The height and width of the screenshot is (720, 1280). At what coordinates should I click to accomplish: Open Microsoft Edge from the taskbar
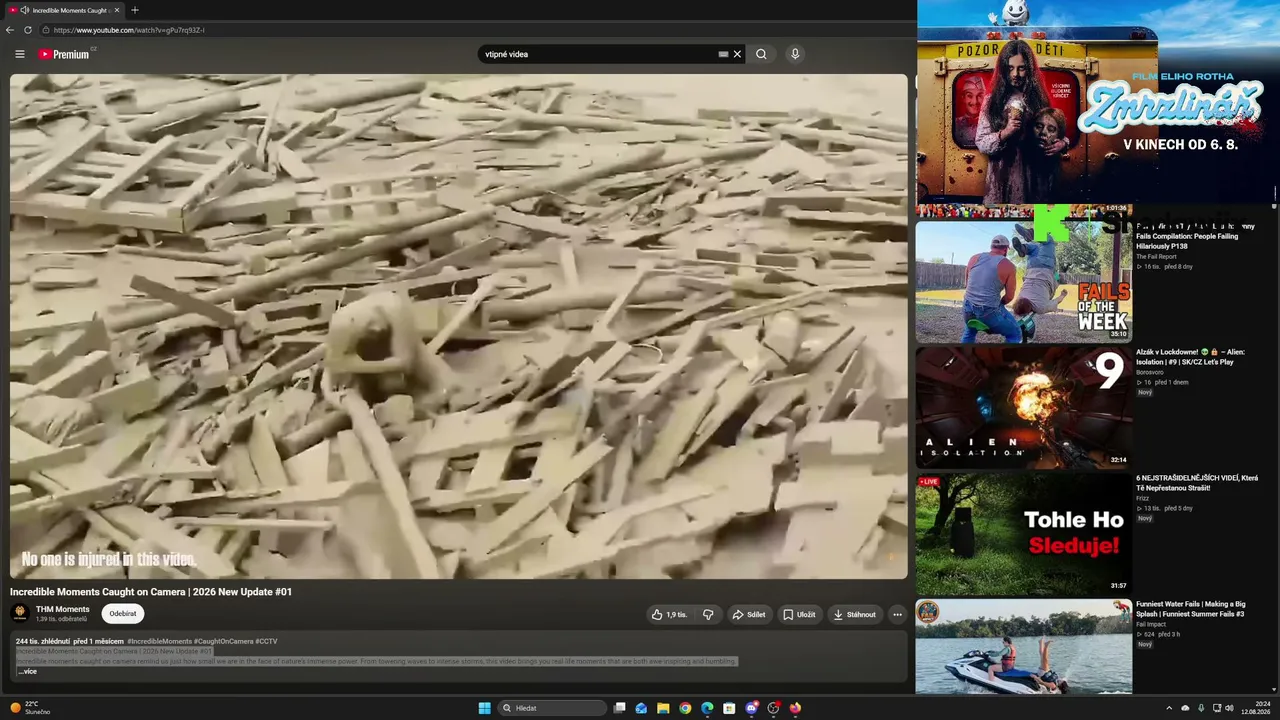(707, 708)
